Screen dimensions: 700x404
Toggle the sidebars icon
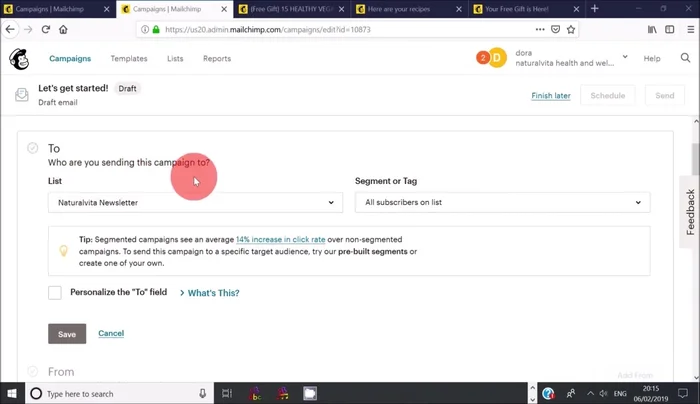(x=670, y=29)
